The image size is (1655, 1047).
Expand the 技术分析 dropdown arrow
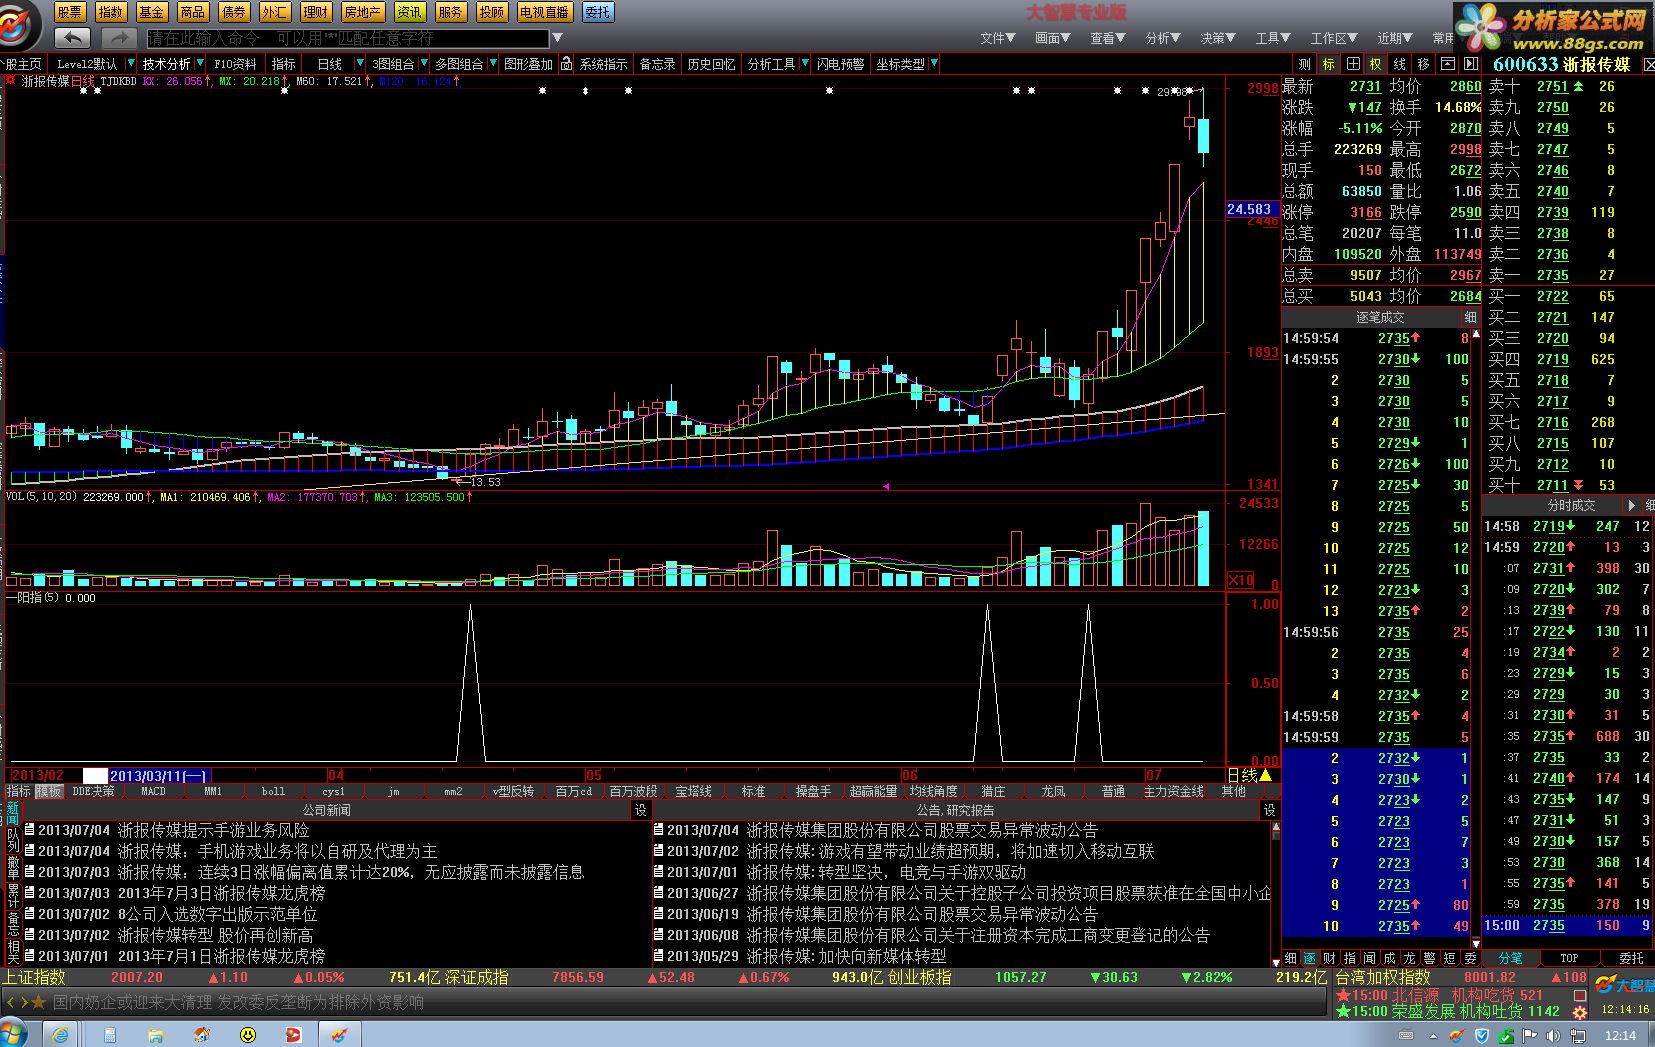201,63
